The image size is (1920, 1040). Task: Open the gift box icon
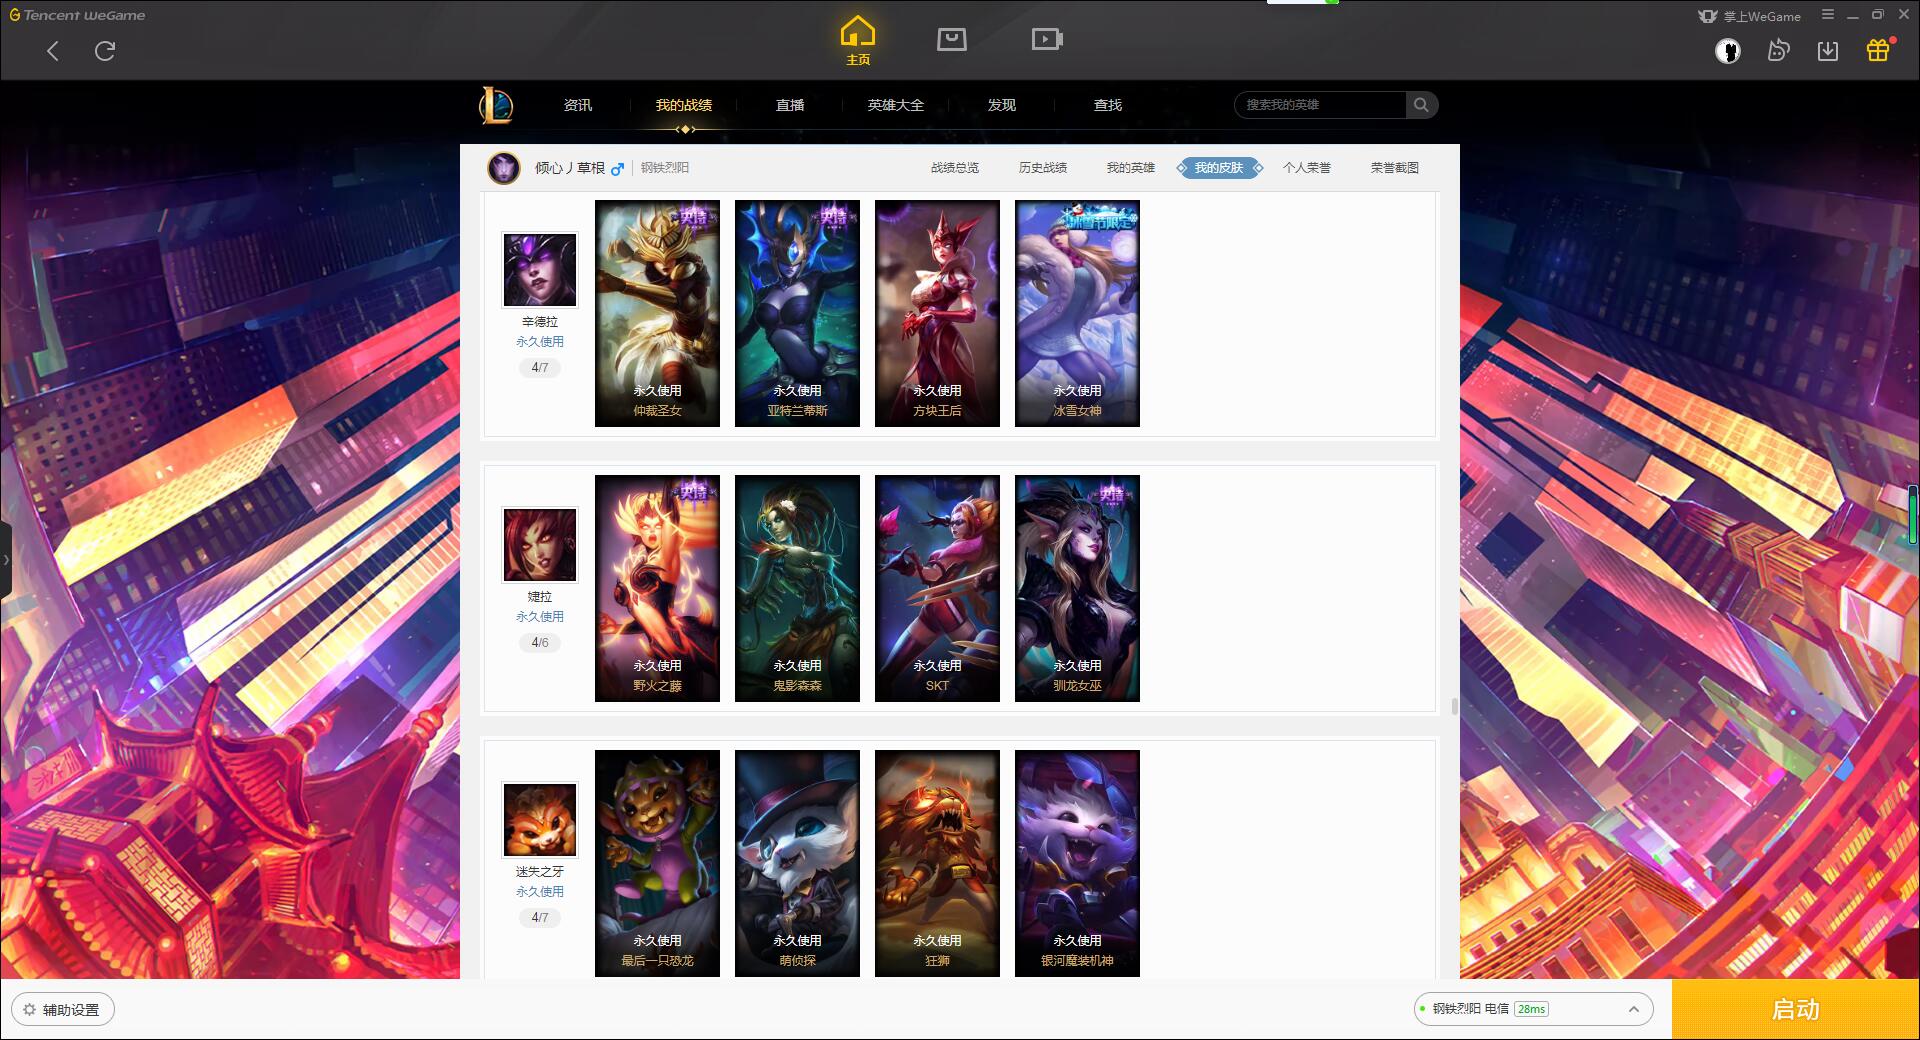1878,50
